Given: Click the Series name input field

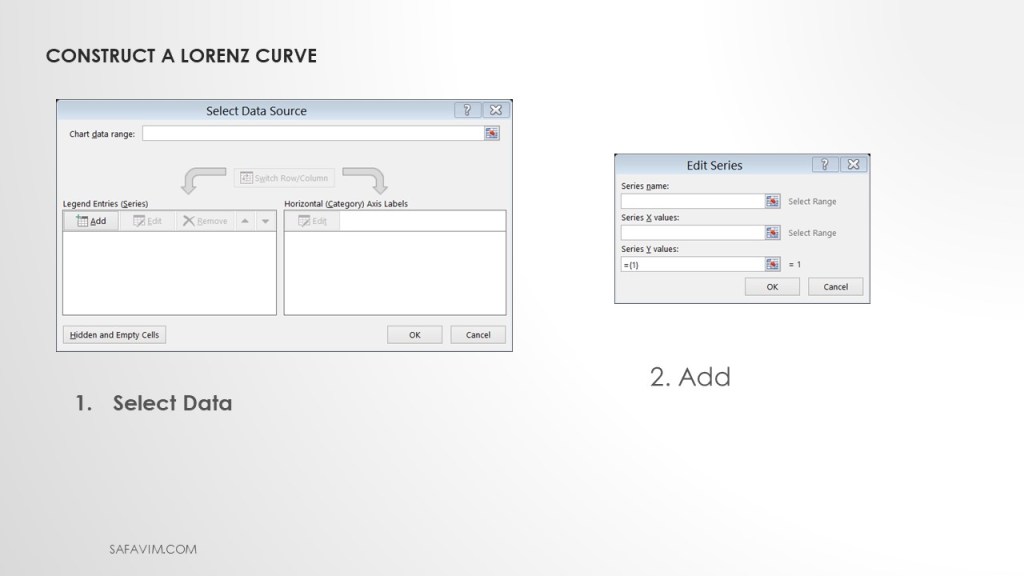Looking at the screenshot, I should [692, 201].
